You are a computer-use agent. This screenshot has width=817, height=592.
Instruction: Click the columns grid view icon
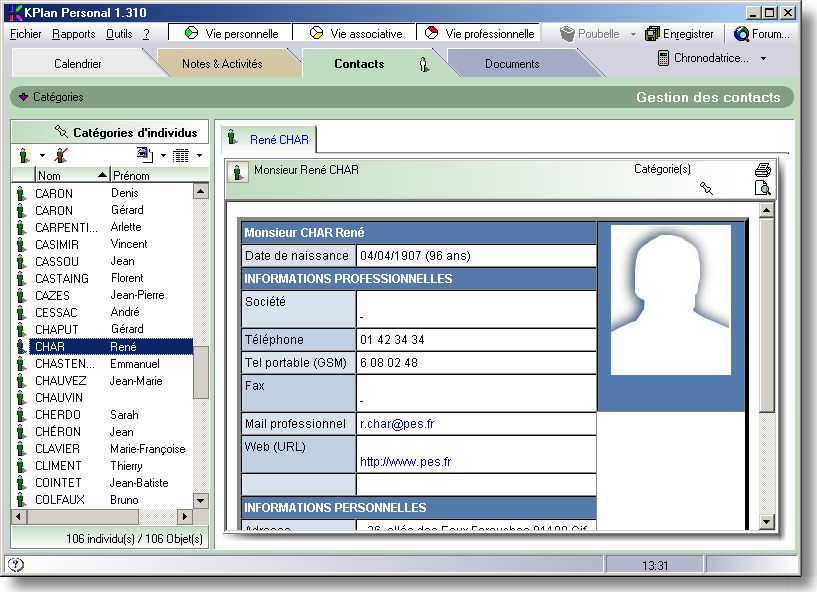pyautogui.click(x=181, y=155)
